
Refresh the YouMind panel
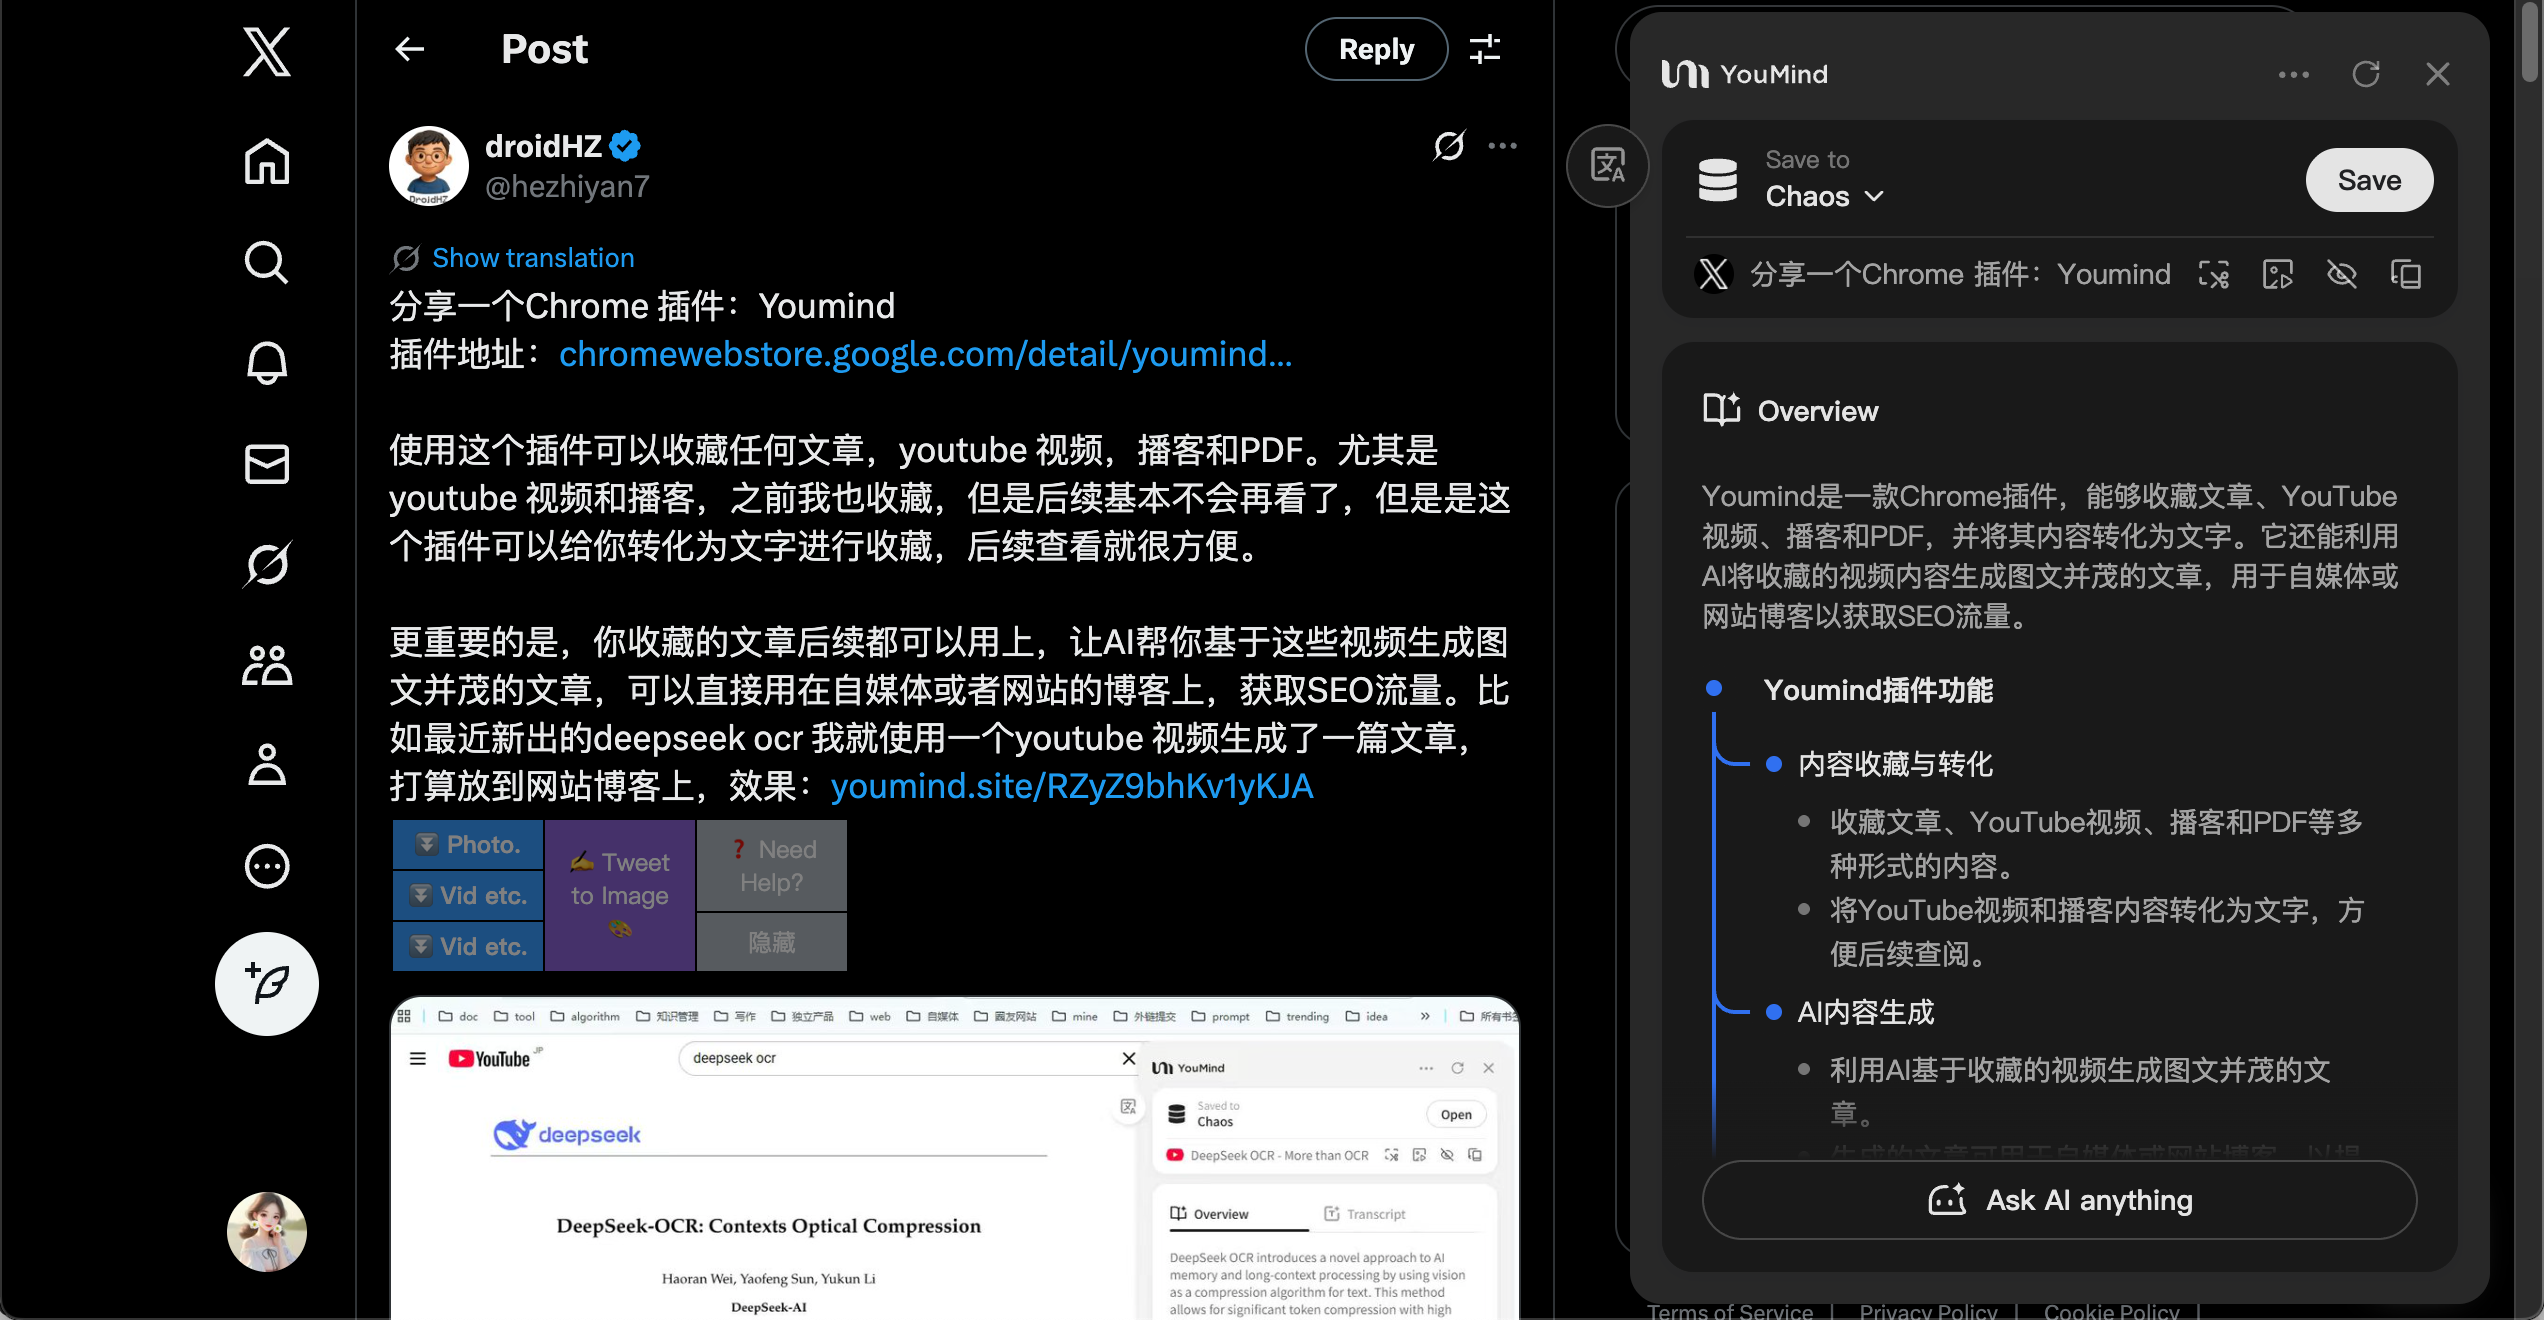(x=2367, y=74)
